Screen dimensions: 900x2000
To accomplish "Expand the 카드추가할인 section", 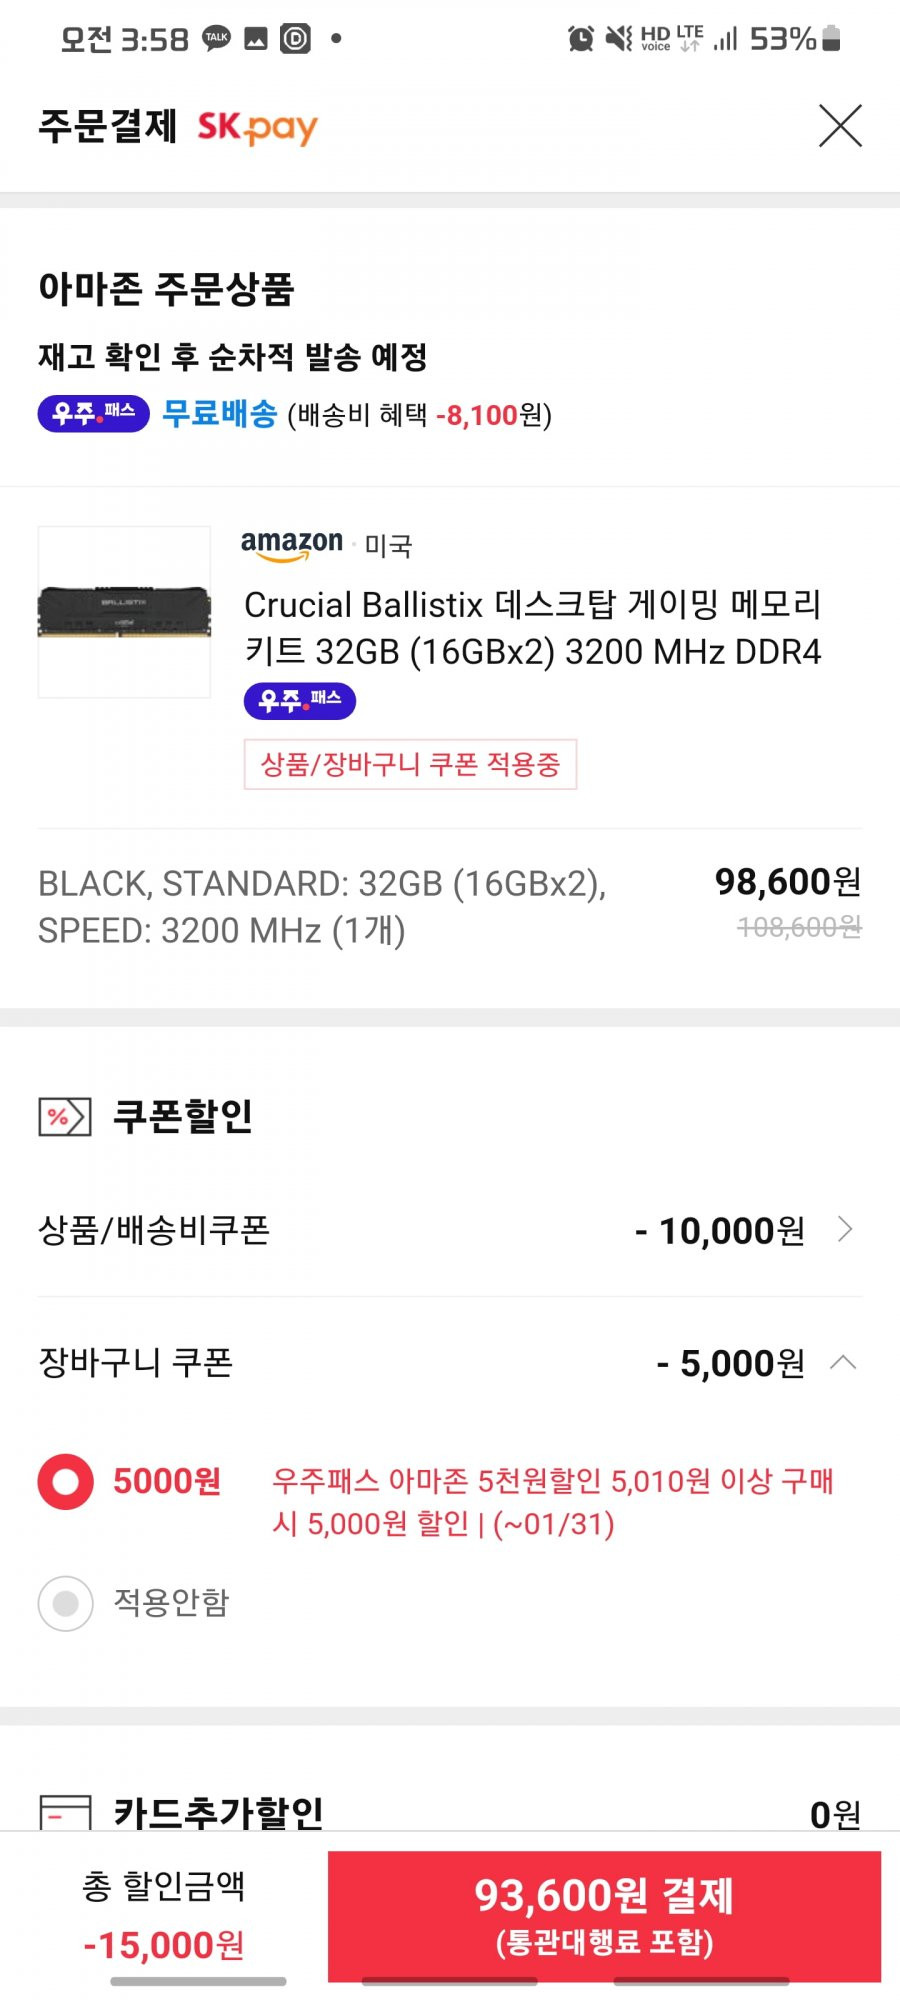I will [x=450, y=1812].
